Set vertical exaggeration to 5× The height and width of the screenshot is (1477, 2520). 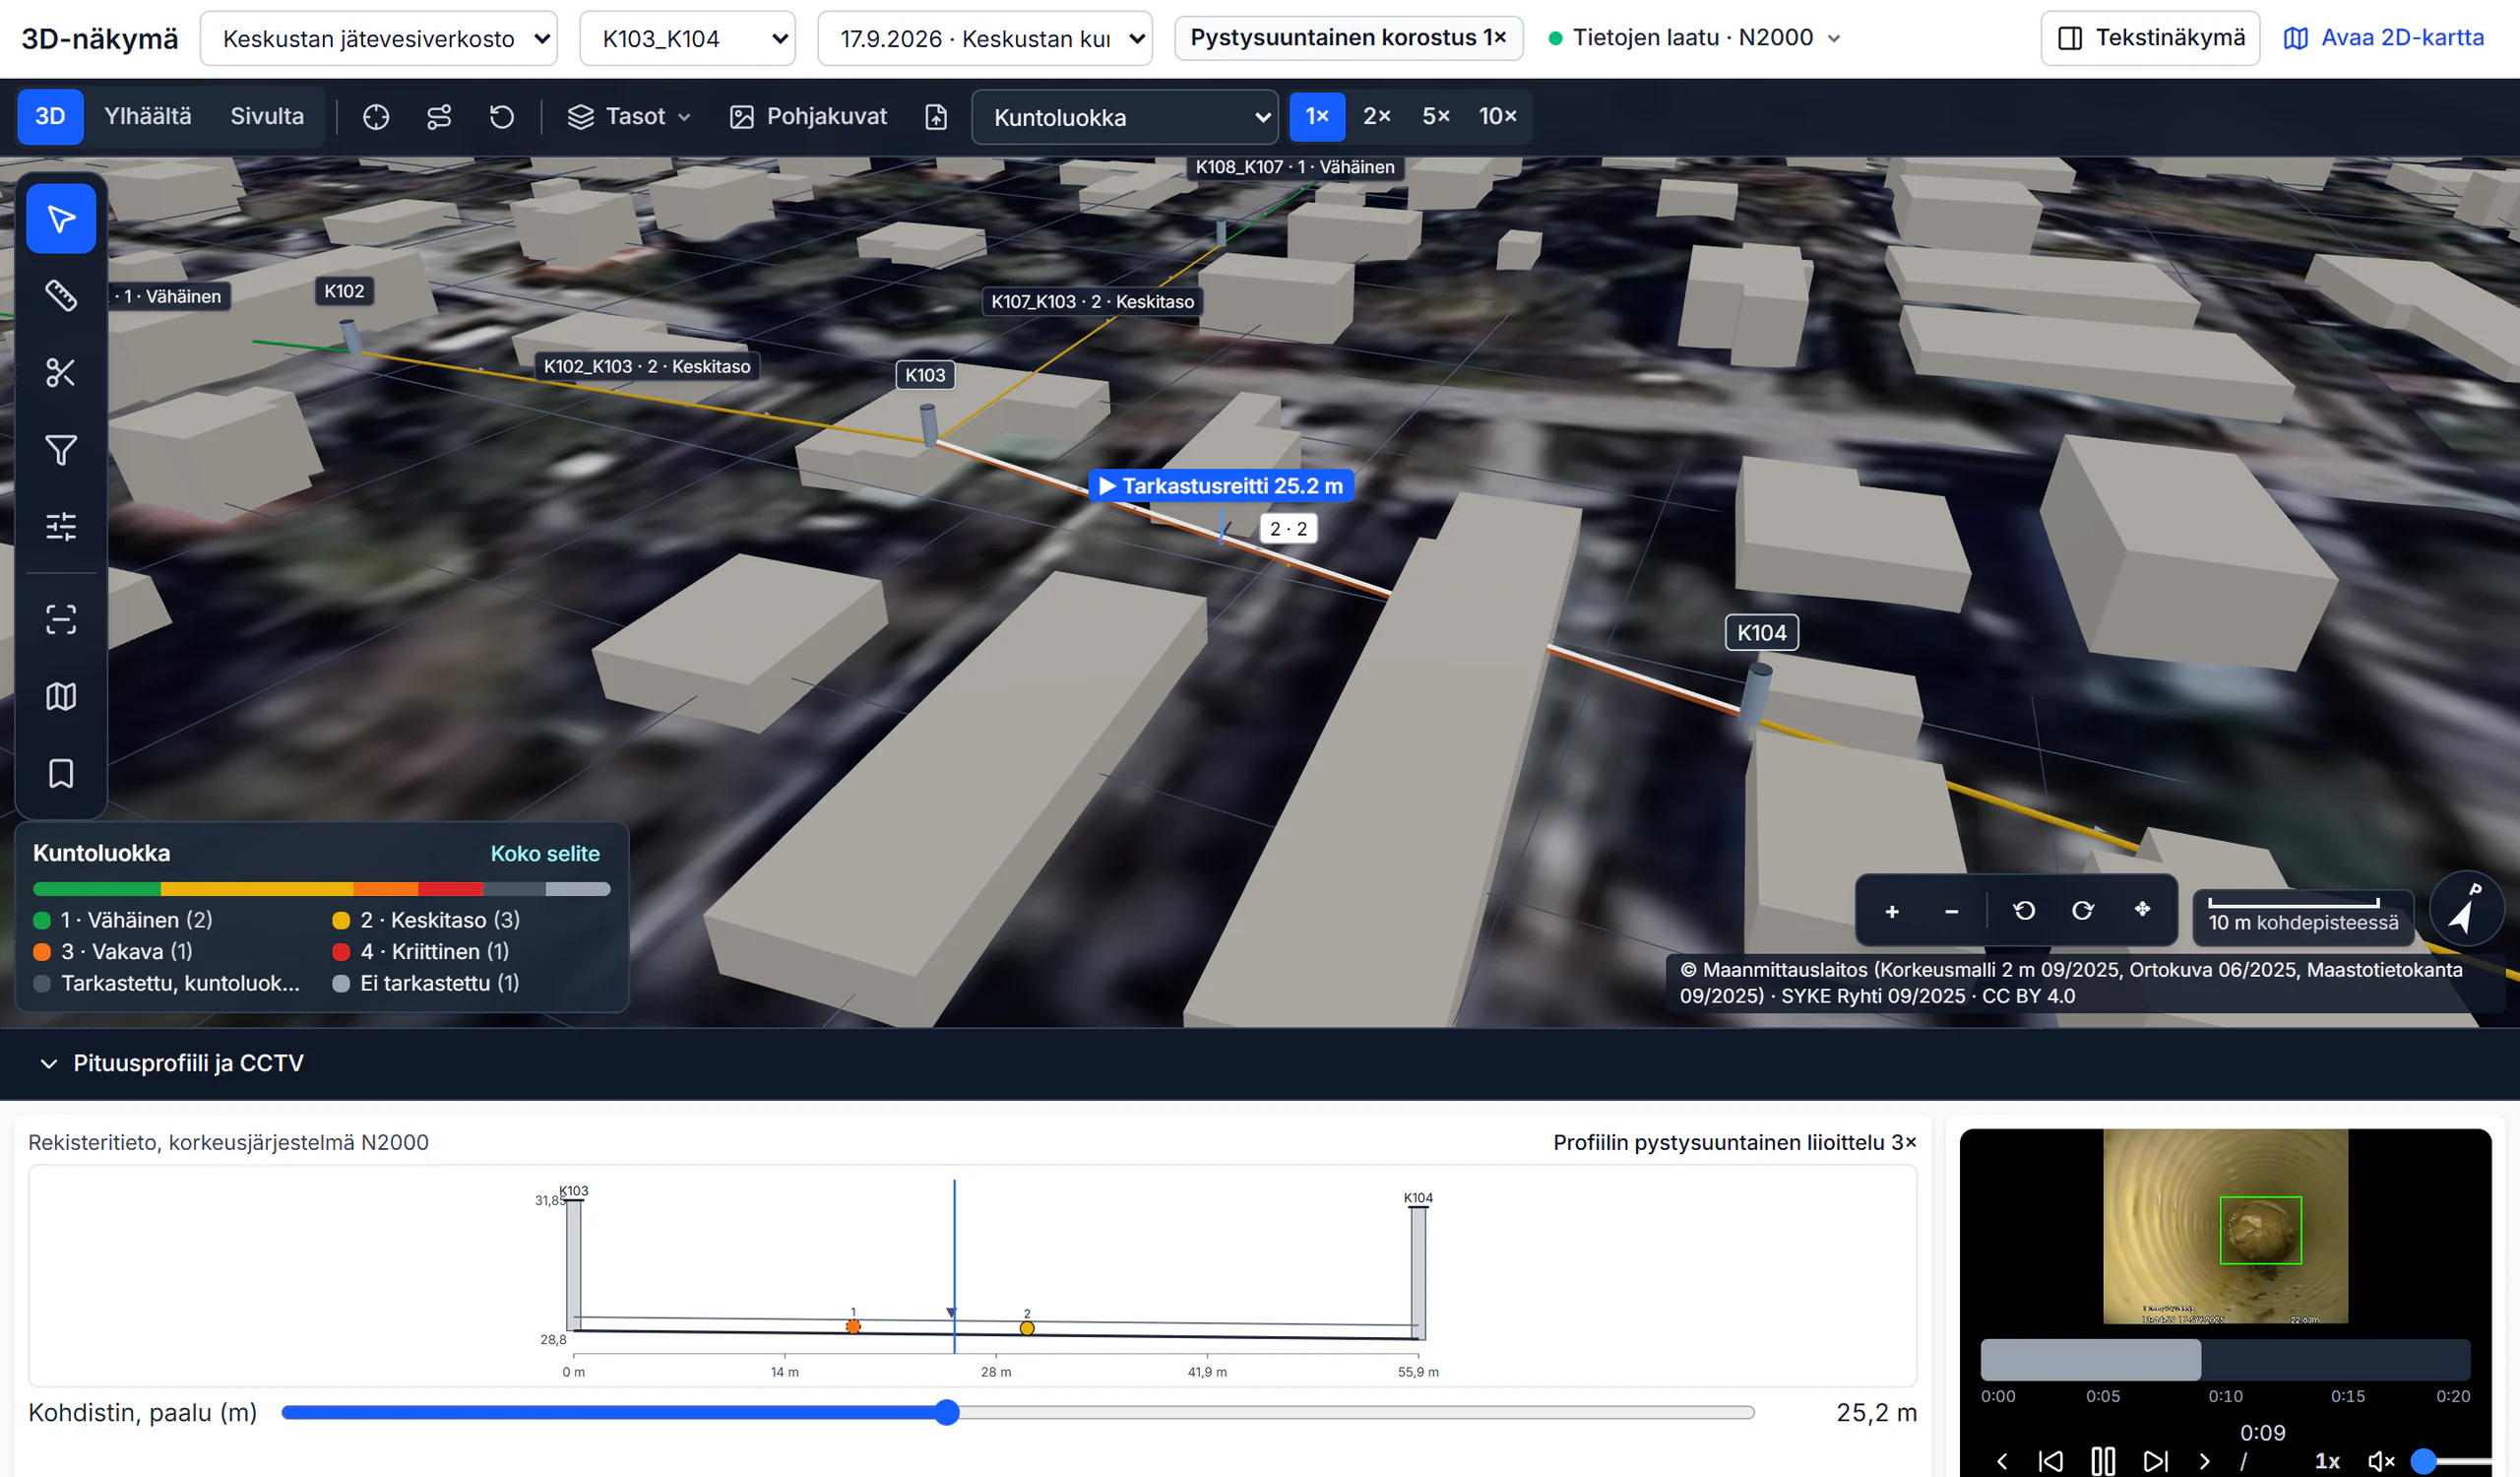pyautogui.click(x=1436, y=116)
